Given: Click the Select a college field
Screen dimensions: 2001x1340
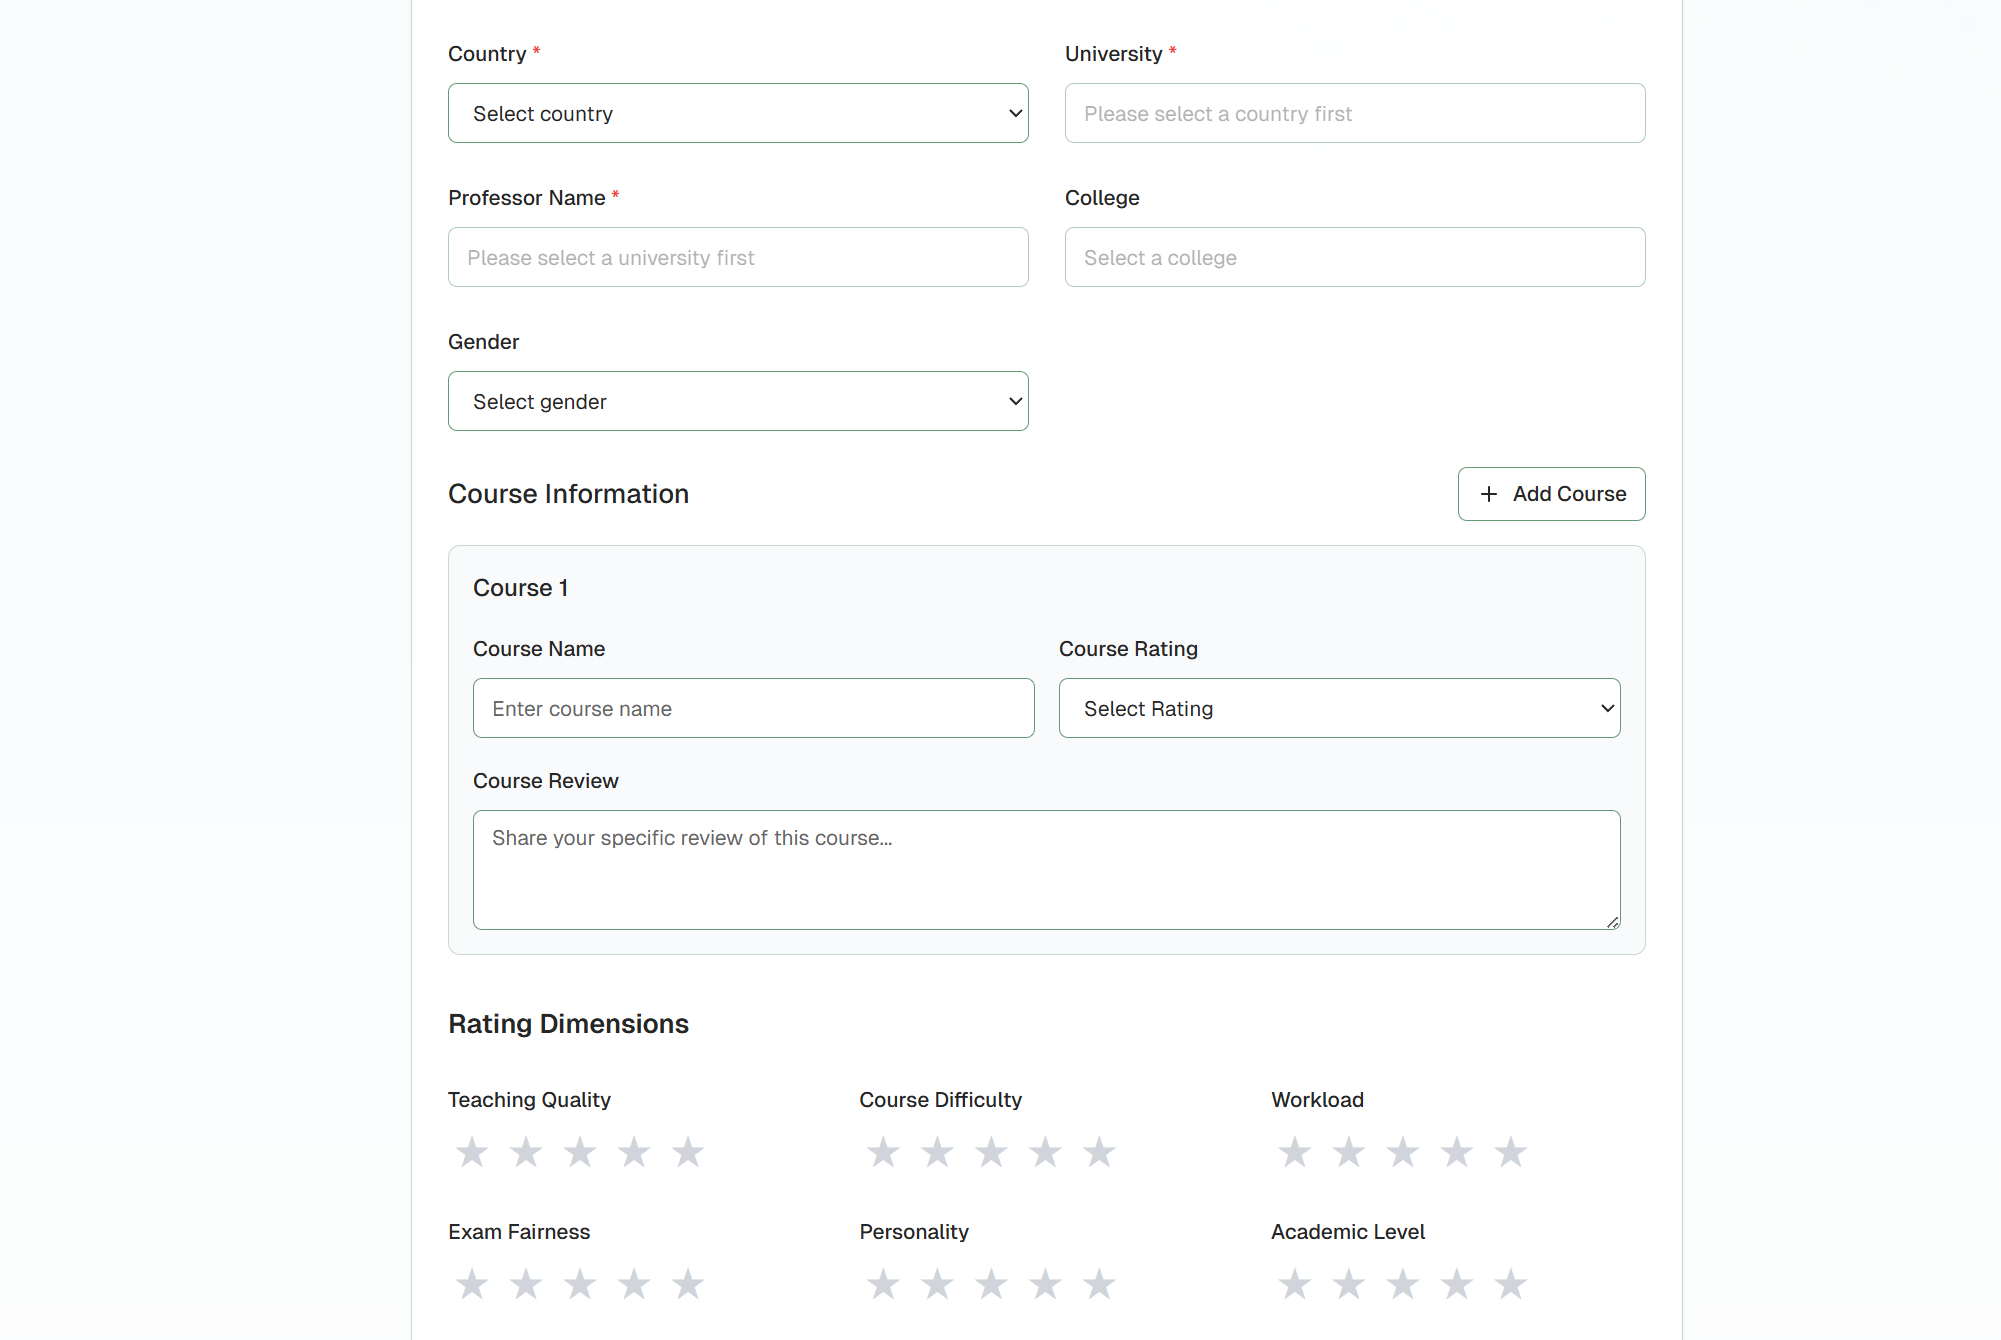Looking at the screenshot, I should pyautogui.click(x=1355, y=257).
